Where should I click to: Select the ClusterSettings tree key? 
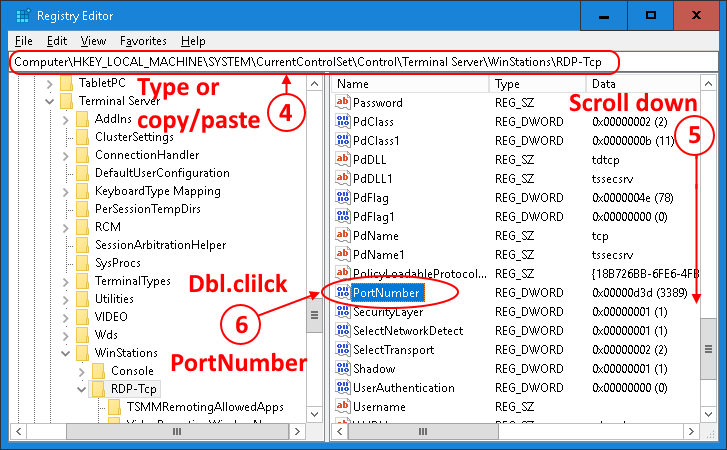click(x=134, y=137)
